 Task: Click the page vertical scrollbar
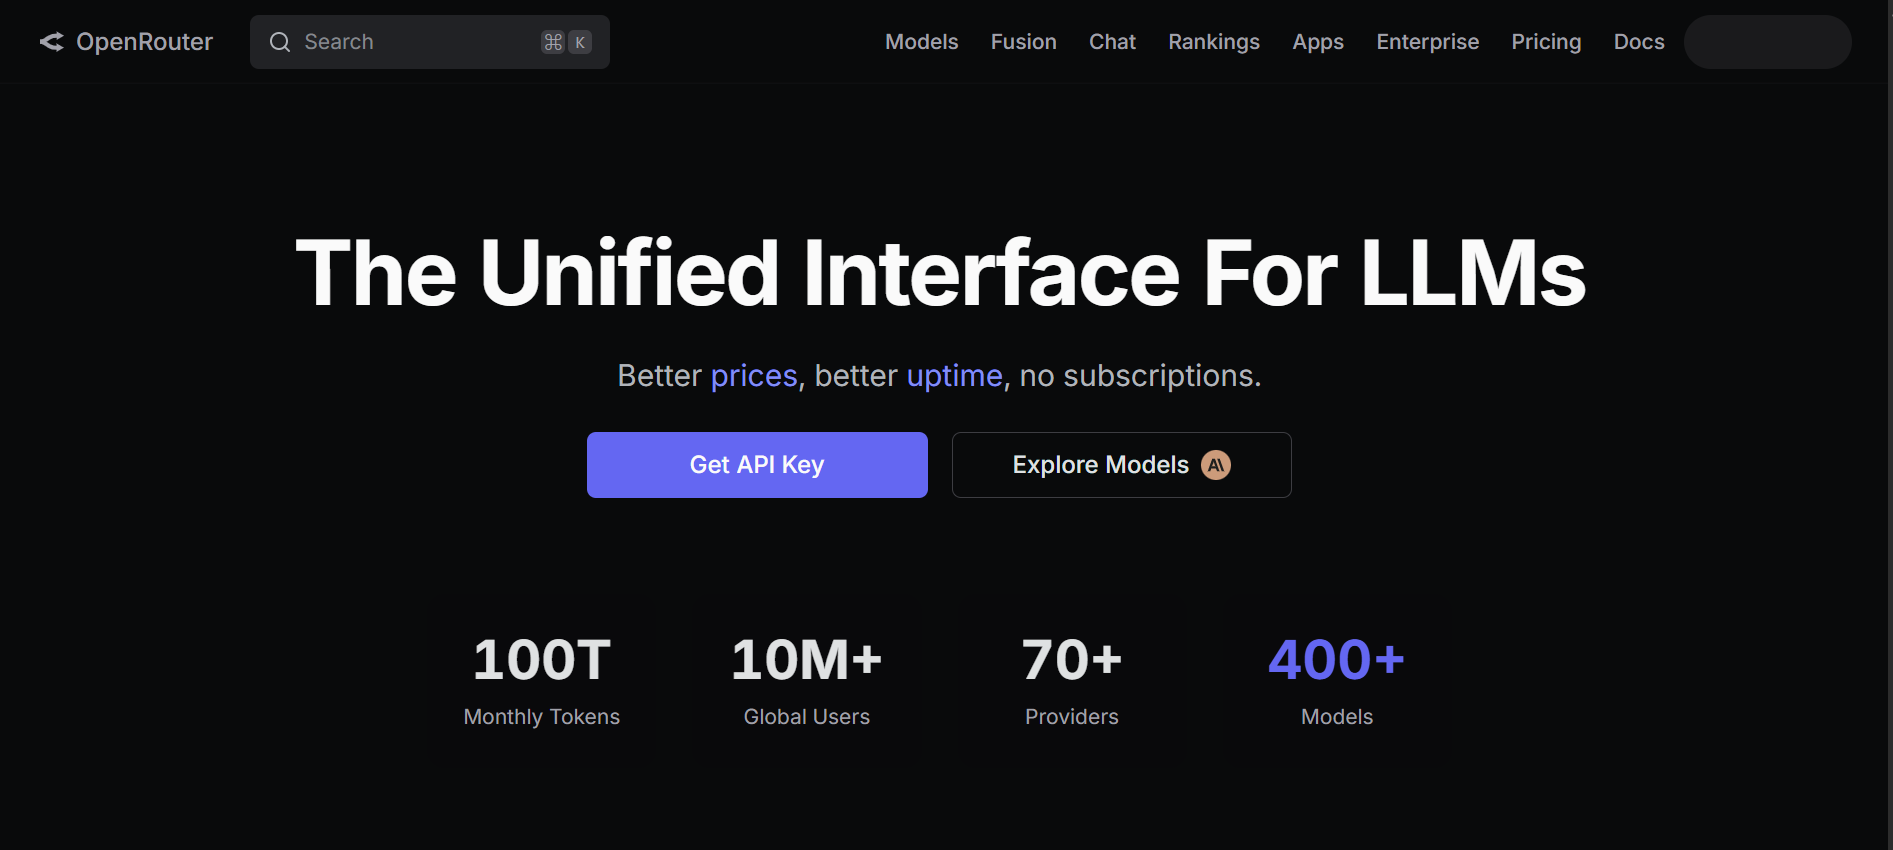point(1888,425)
